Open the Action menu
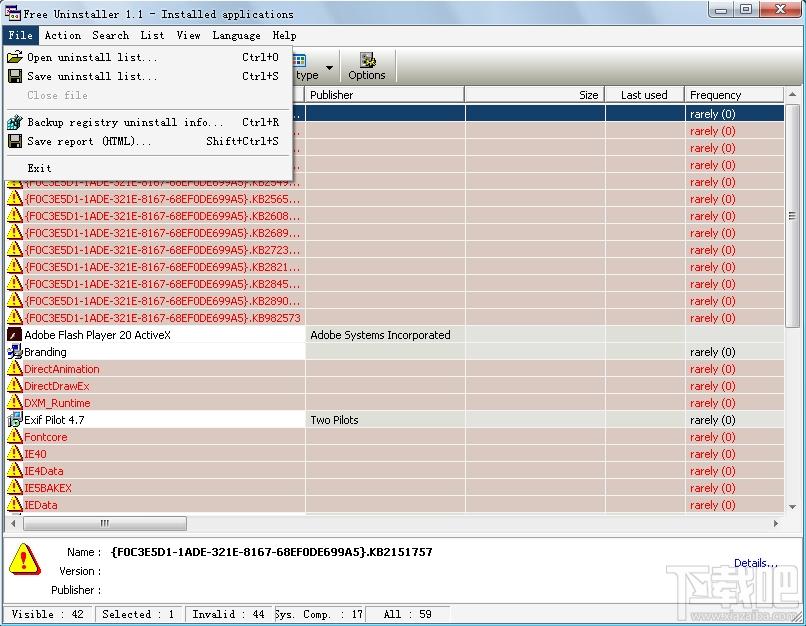806x626 pixels. [x=63, y=35]
